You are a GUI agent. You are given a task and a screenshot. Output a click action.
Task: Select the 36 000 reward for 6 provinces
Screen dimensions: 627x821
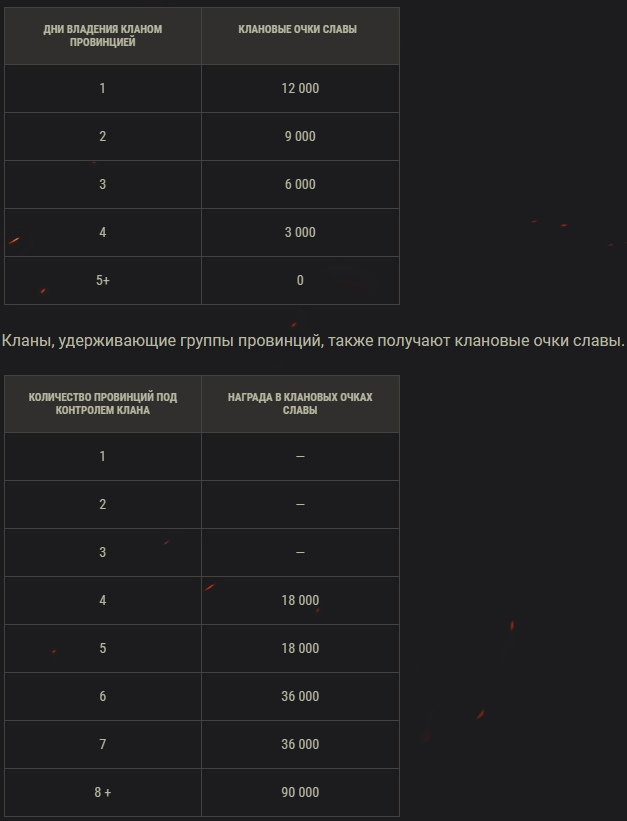[300, 697]
